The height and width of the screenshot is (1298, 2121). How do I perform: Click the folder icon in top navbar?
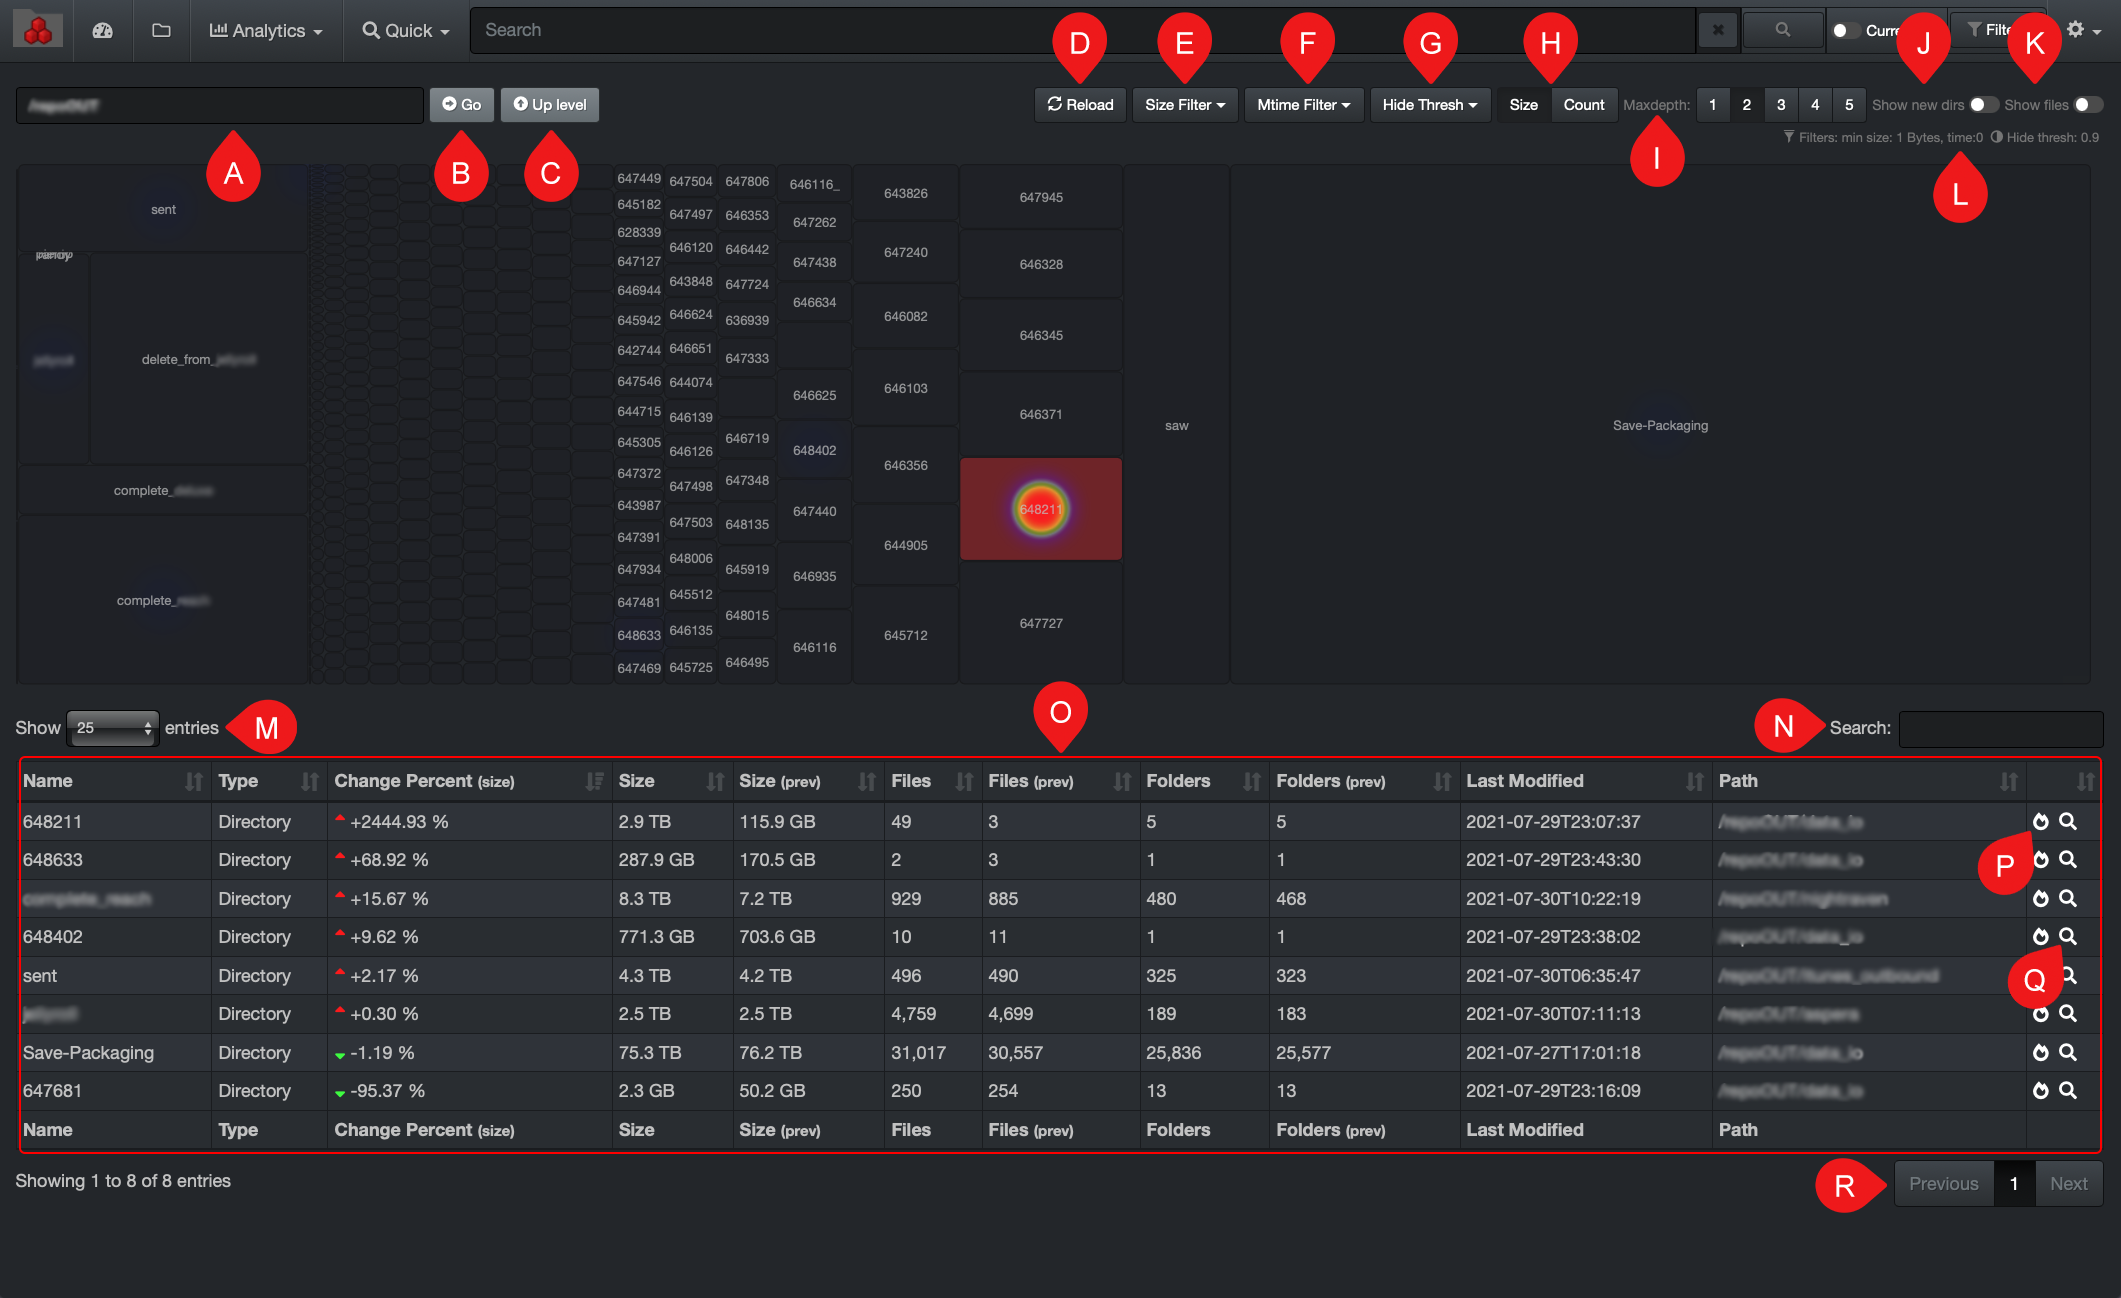click(x=161, y=30)
